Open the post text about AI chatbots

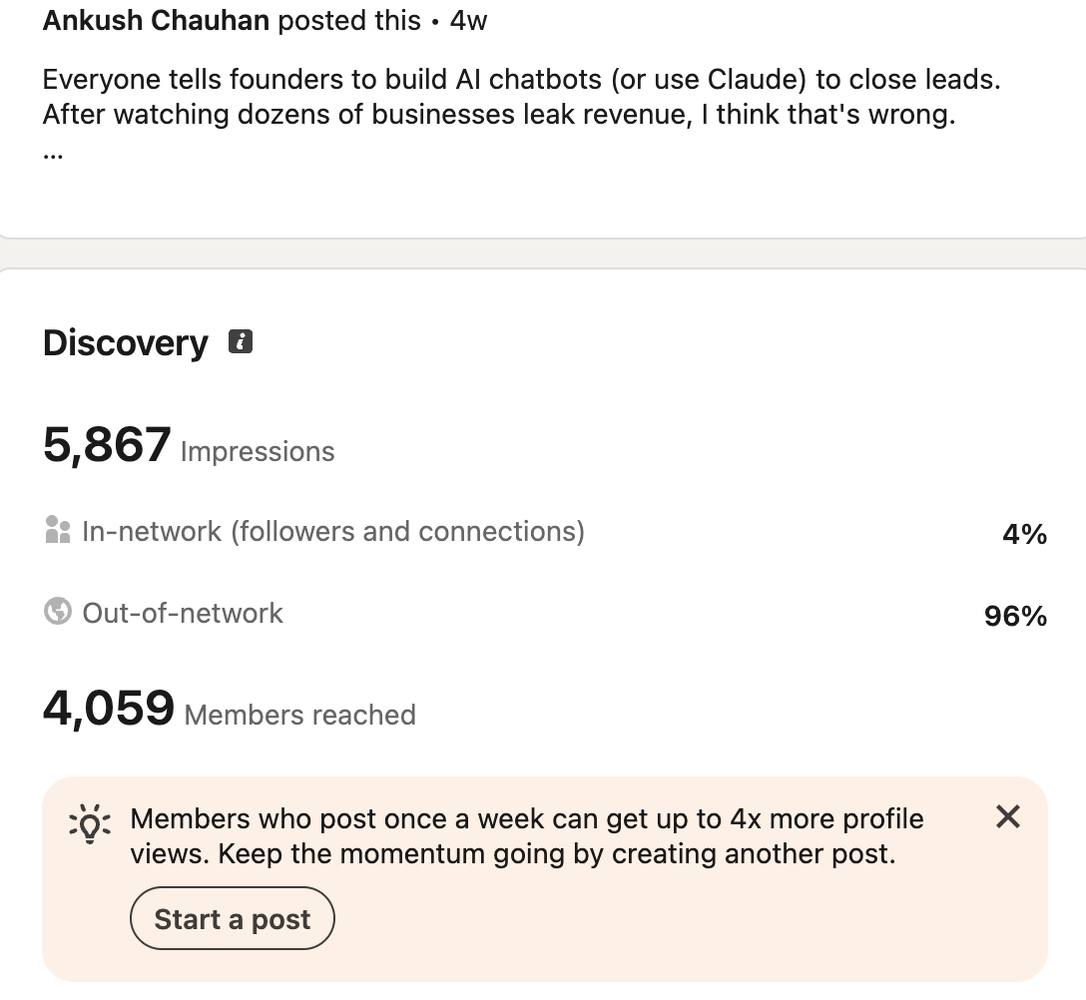click(521, 97)
